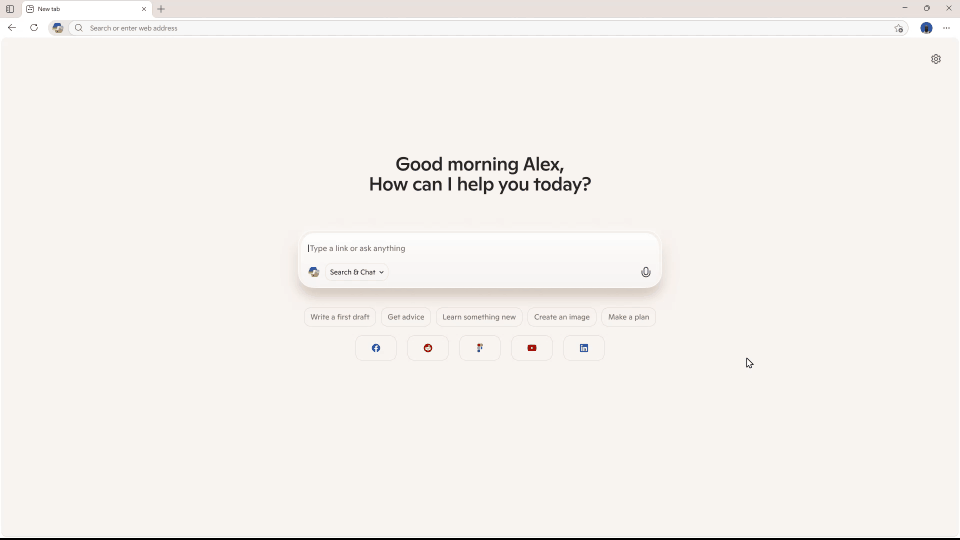Open the Figma shortcut tile
This screenshot has height=540, width=960.
(480, 348)
